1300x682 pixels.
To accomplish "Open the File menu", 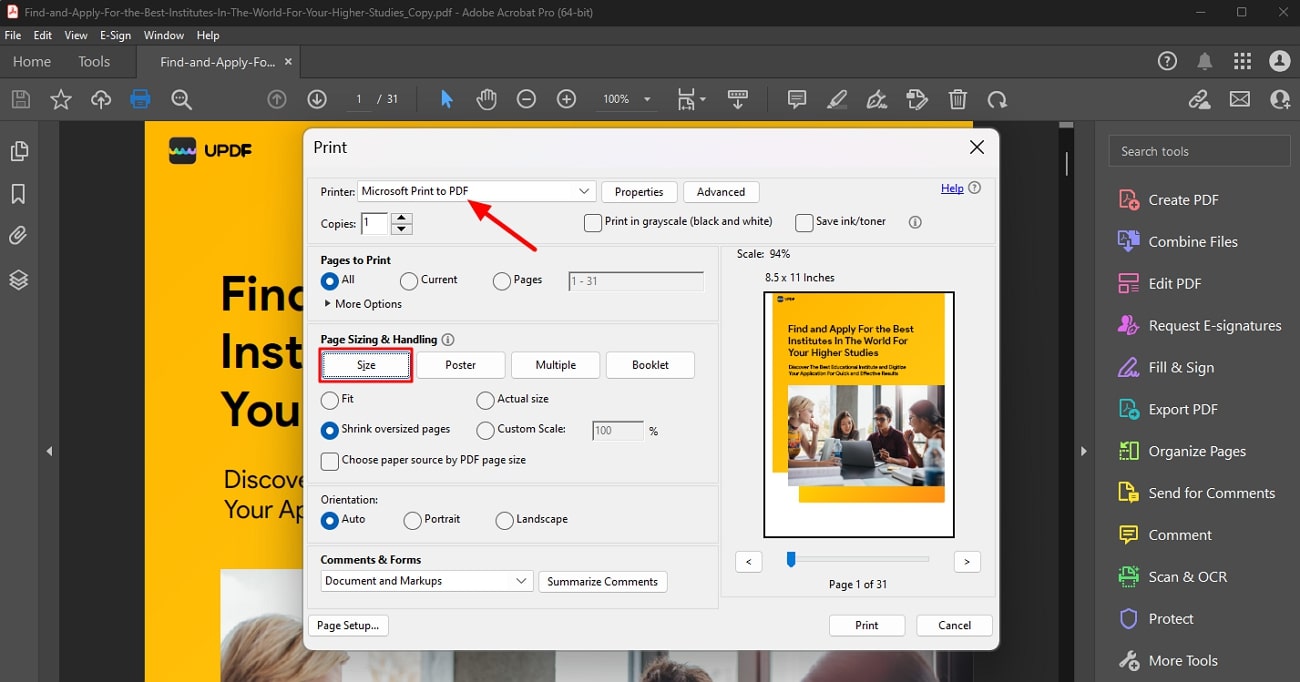I will (13, 35).
